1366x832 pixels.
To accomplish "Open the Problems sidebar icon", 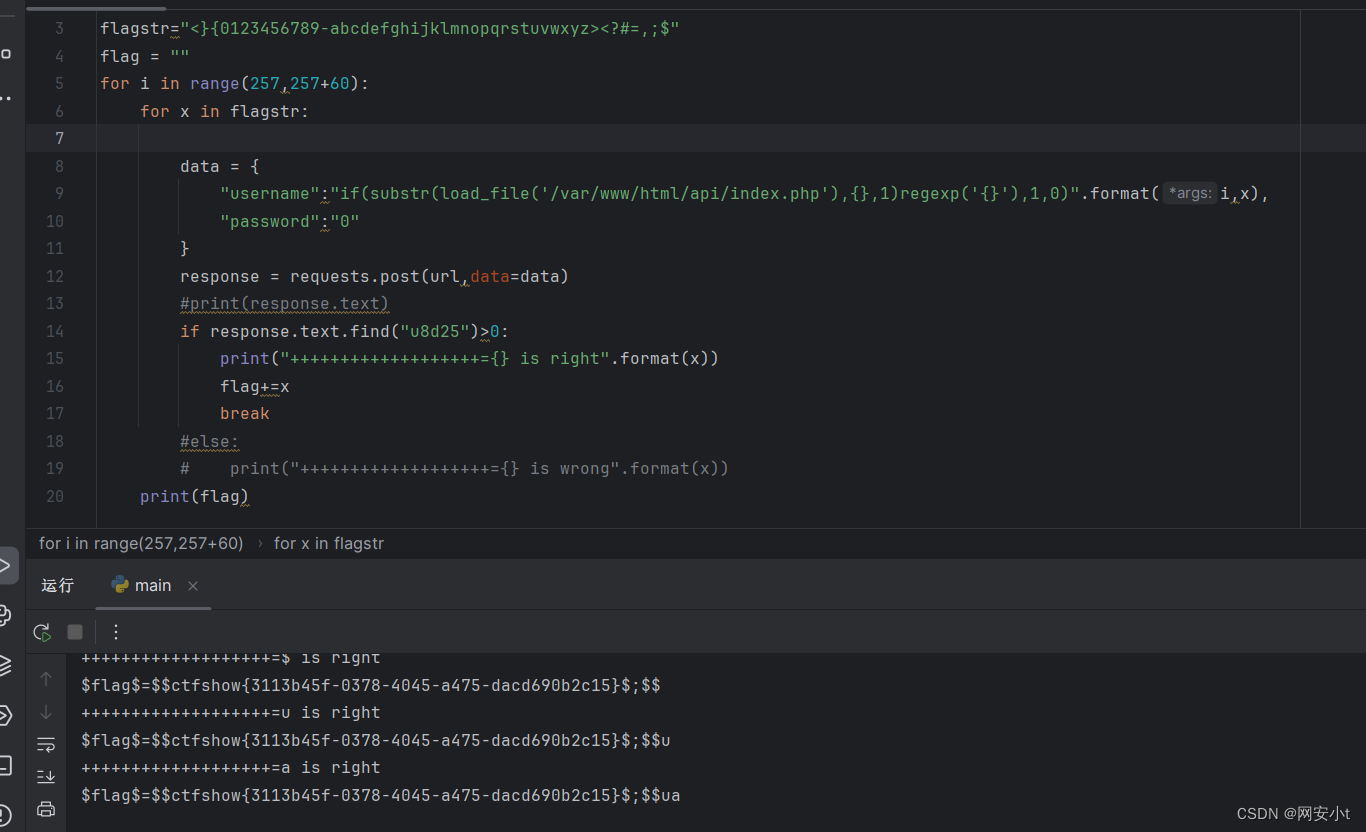I will click(x=5, y=814).
